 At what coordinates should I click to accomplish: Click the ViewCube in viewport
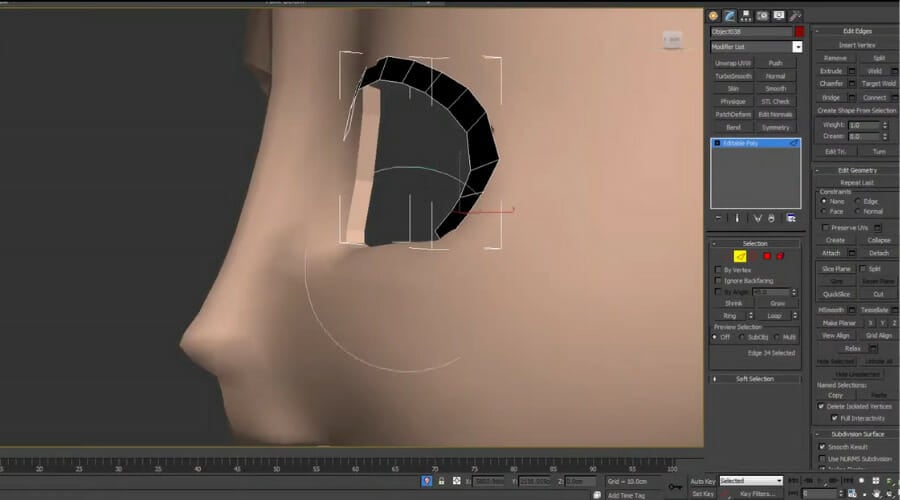point(673,39)
